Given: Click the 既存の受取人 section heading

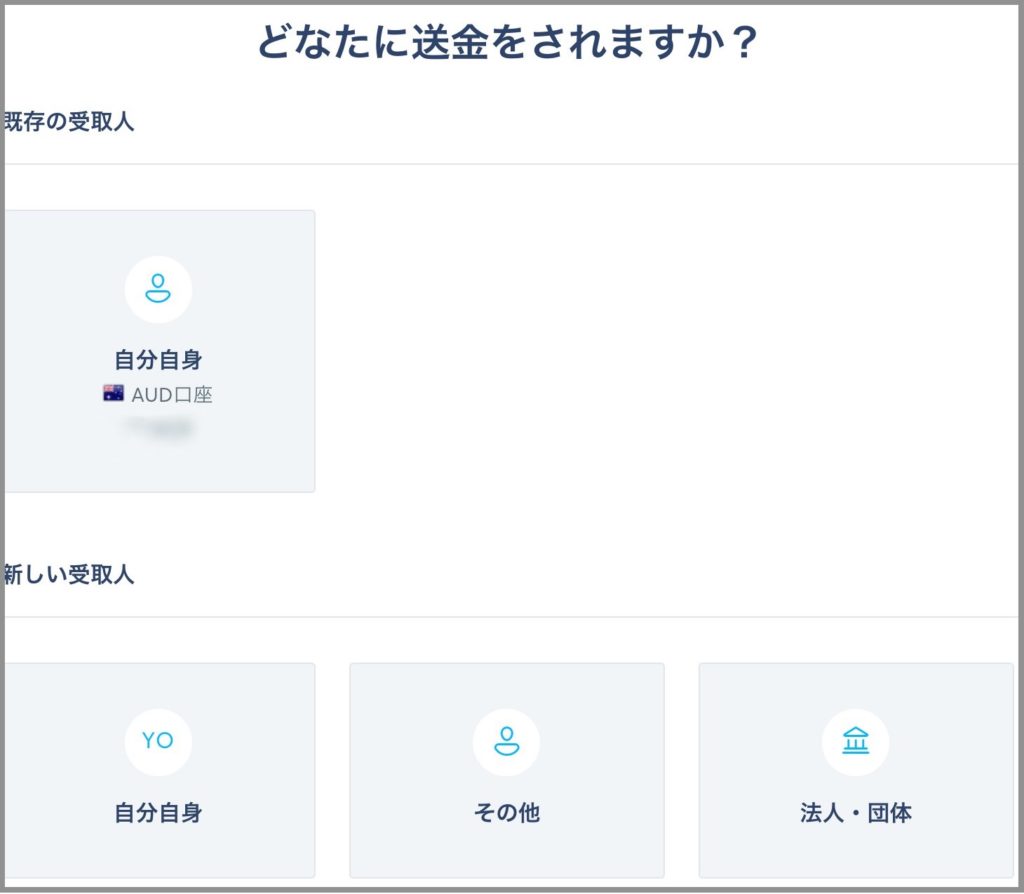Looking at the screenshot, I should [x=69, y=121].
